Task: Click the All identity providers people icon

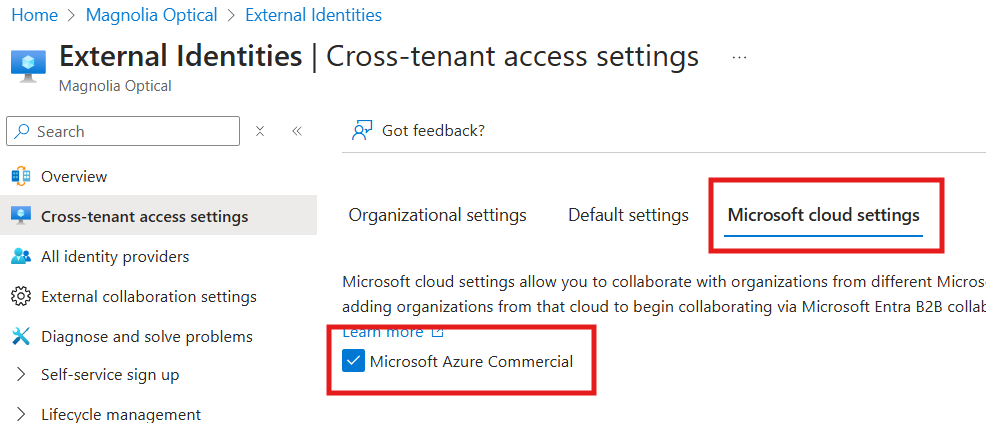Action: point(21,256)
